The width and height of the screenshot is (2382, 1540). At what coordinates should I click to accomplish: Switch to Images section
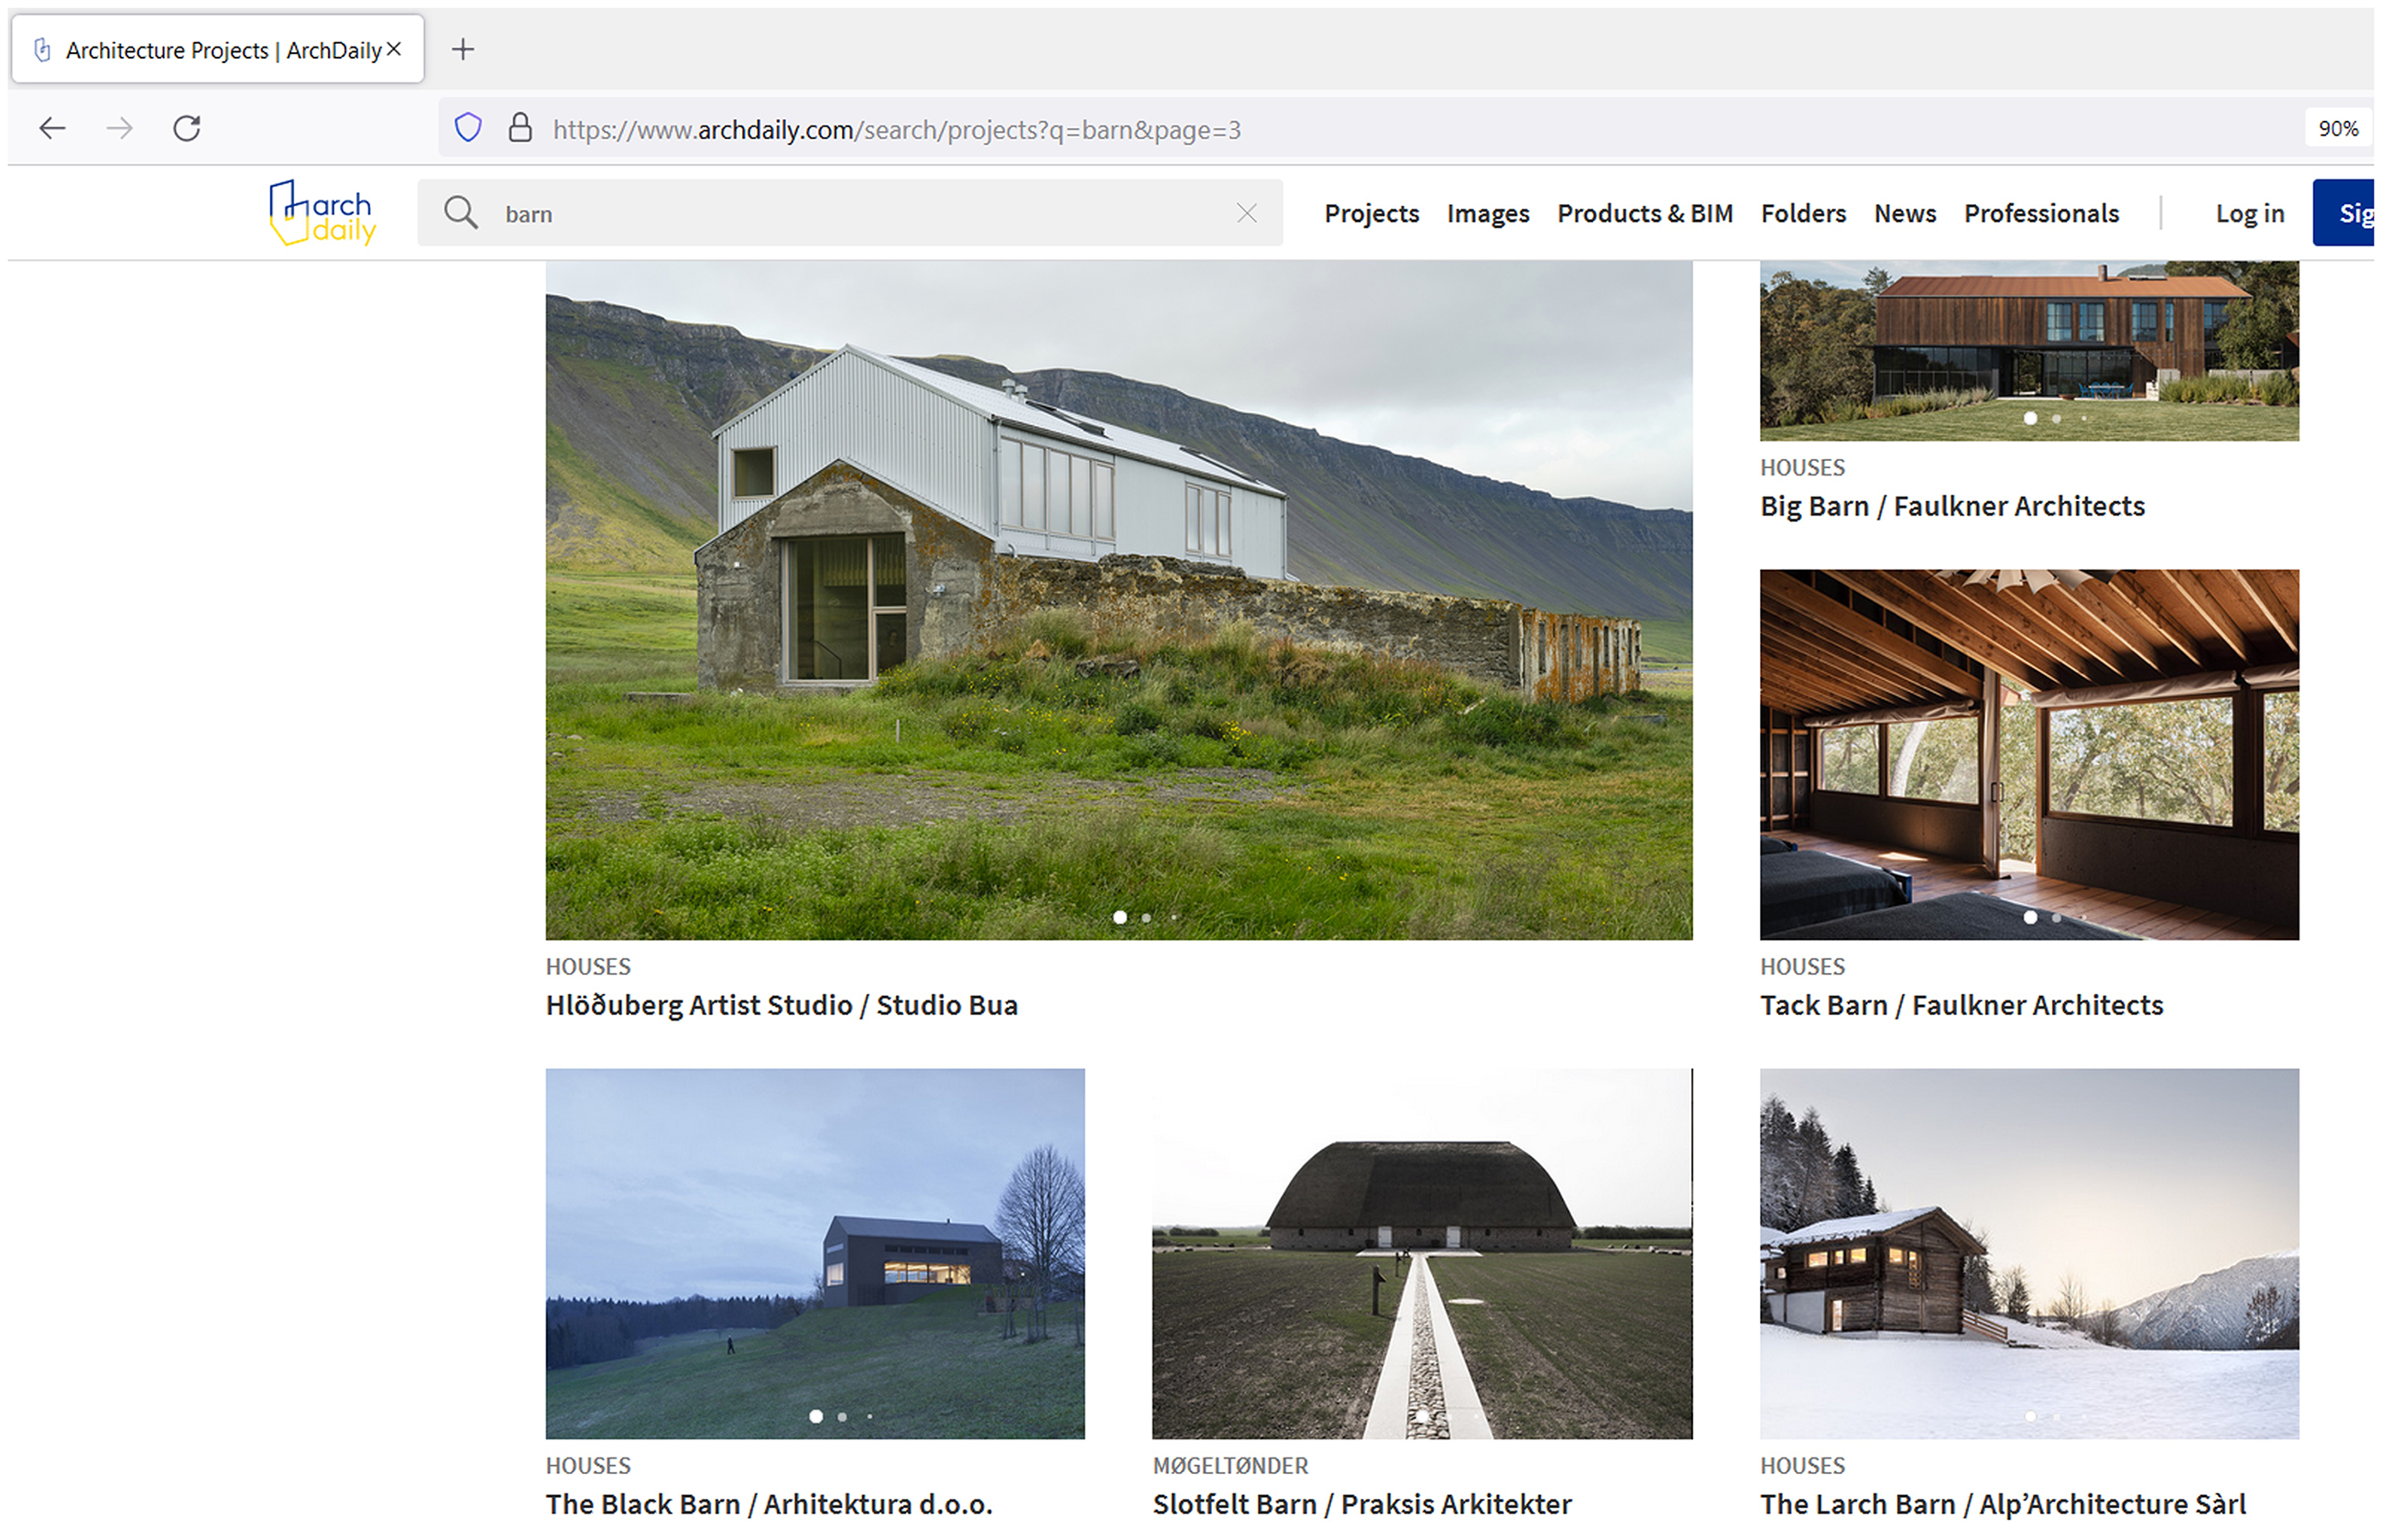pos(1487,213)
